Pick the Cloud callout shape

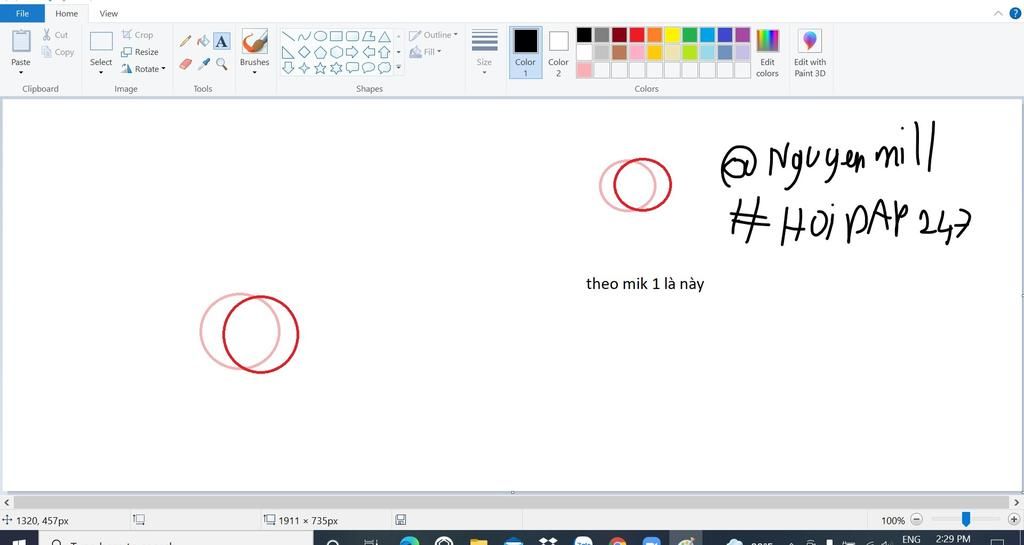tap(385, 68)
